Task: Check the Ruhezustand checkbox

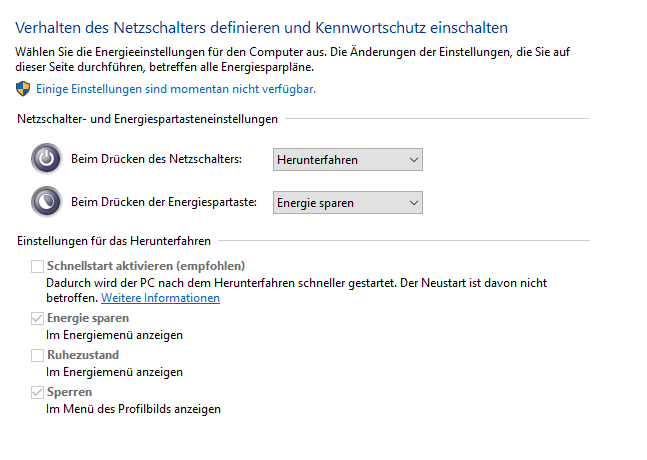Action: 38,355
